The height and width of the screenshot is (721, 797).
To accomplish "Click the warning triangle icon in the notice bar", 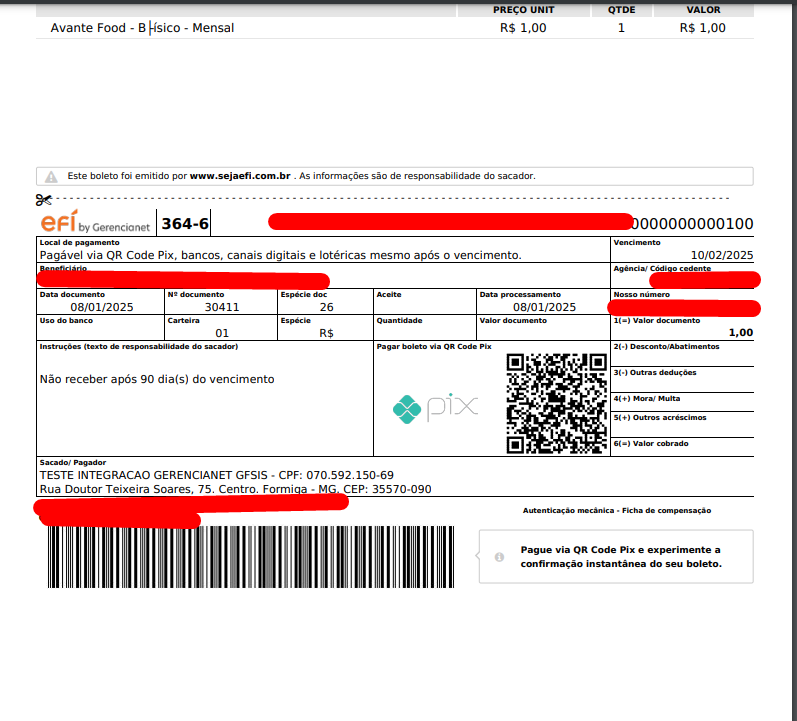I will tap(51, 176).
